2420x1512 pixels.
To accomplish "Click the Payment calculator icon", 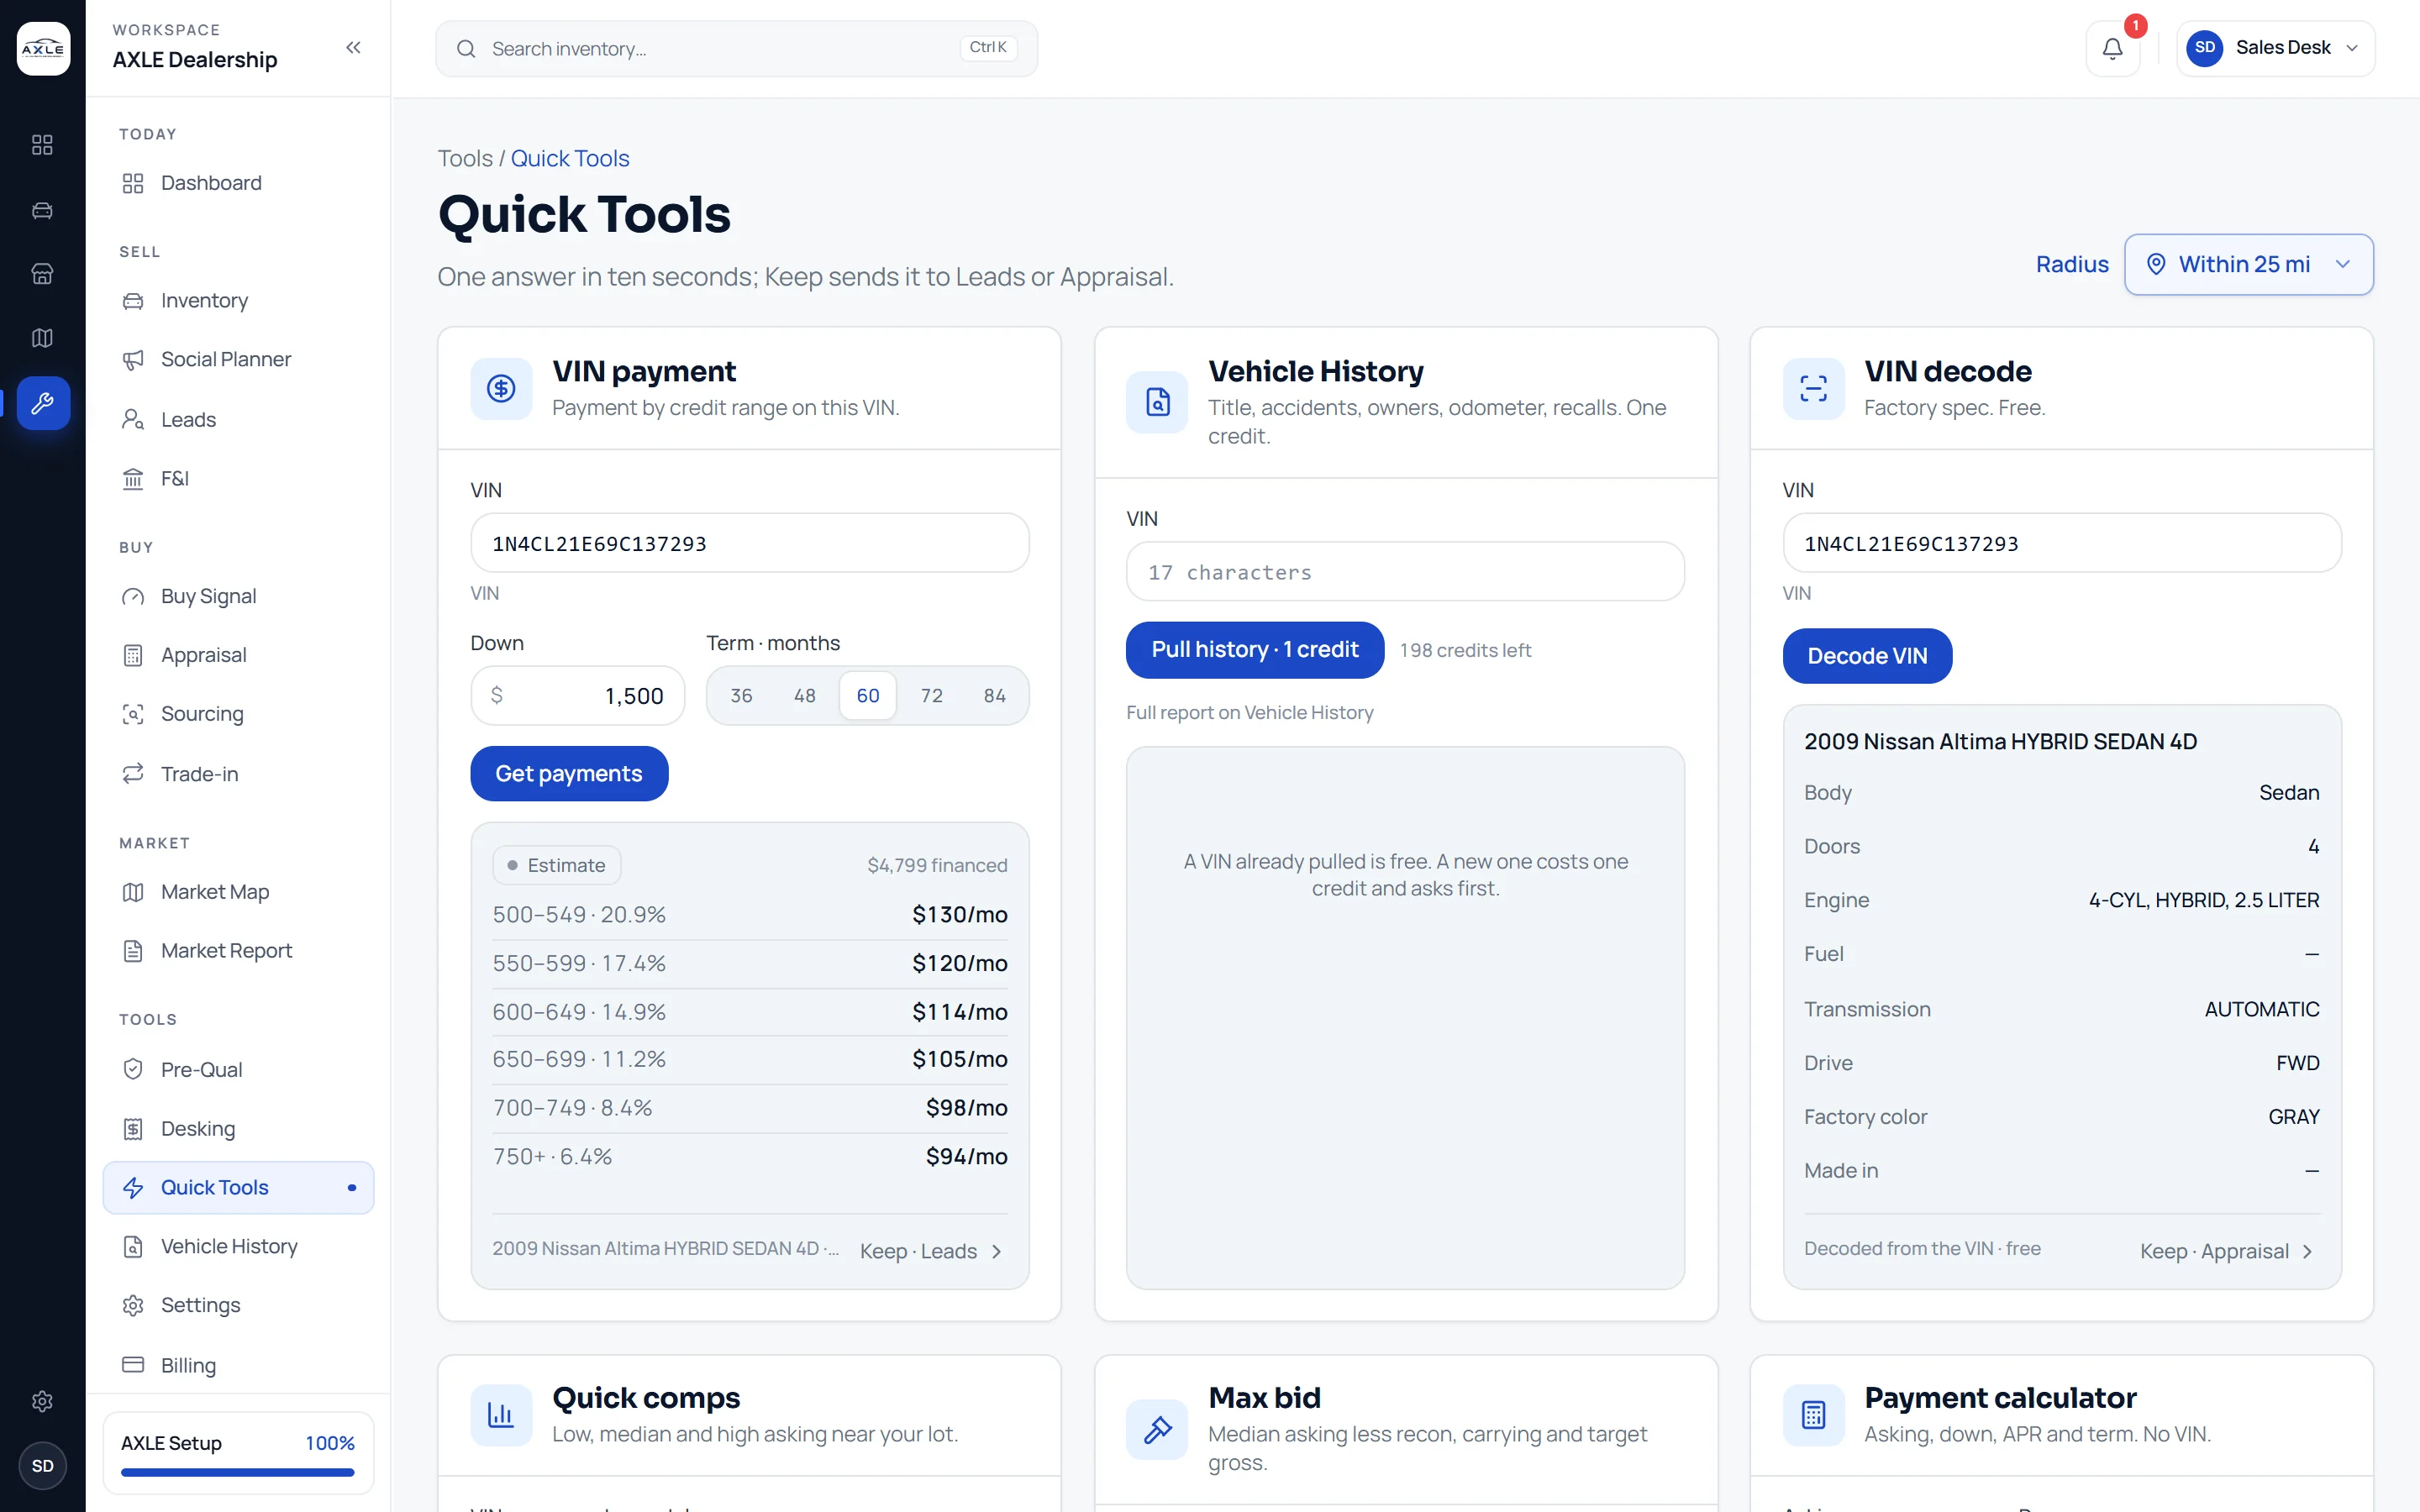I will (1813, 1415).
